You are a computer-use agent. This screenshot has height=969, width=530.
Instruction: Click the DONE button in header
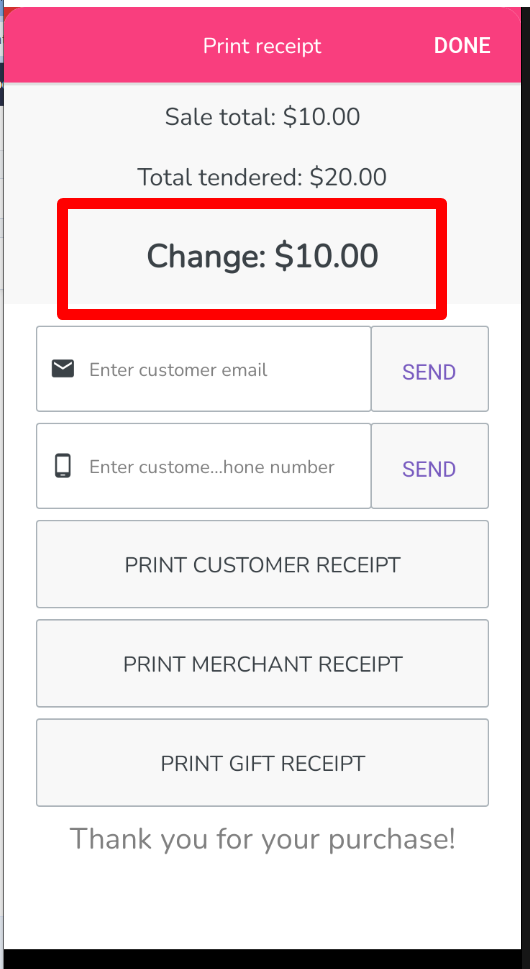point(462,46)
